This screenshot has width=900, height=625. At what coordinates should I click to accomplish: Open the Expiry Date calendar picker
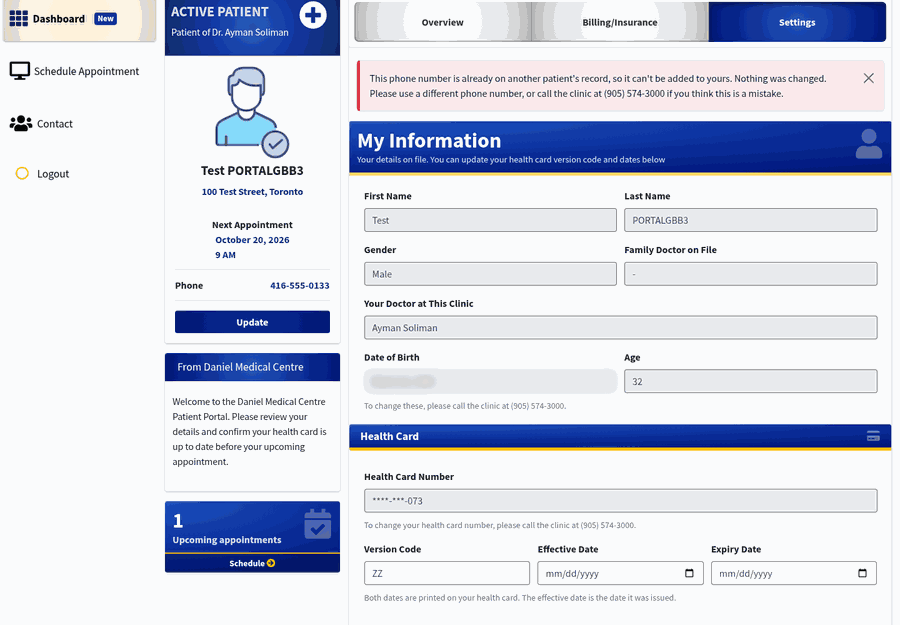(x=862, y=573)
